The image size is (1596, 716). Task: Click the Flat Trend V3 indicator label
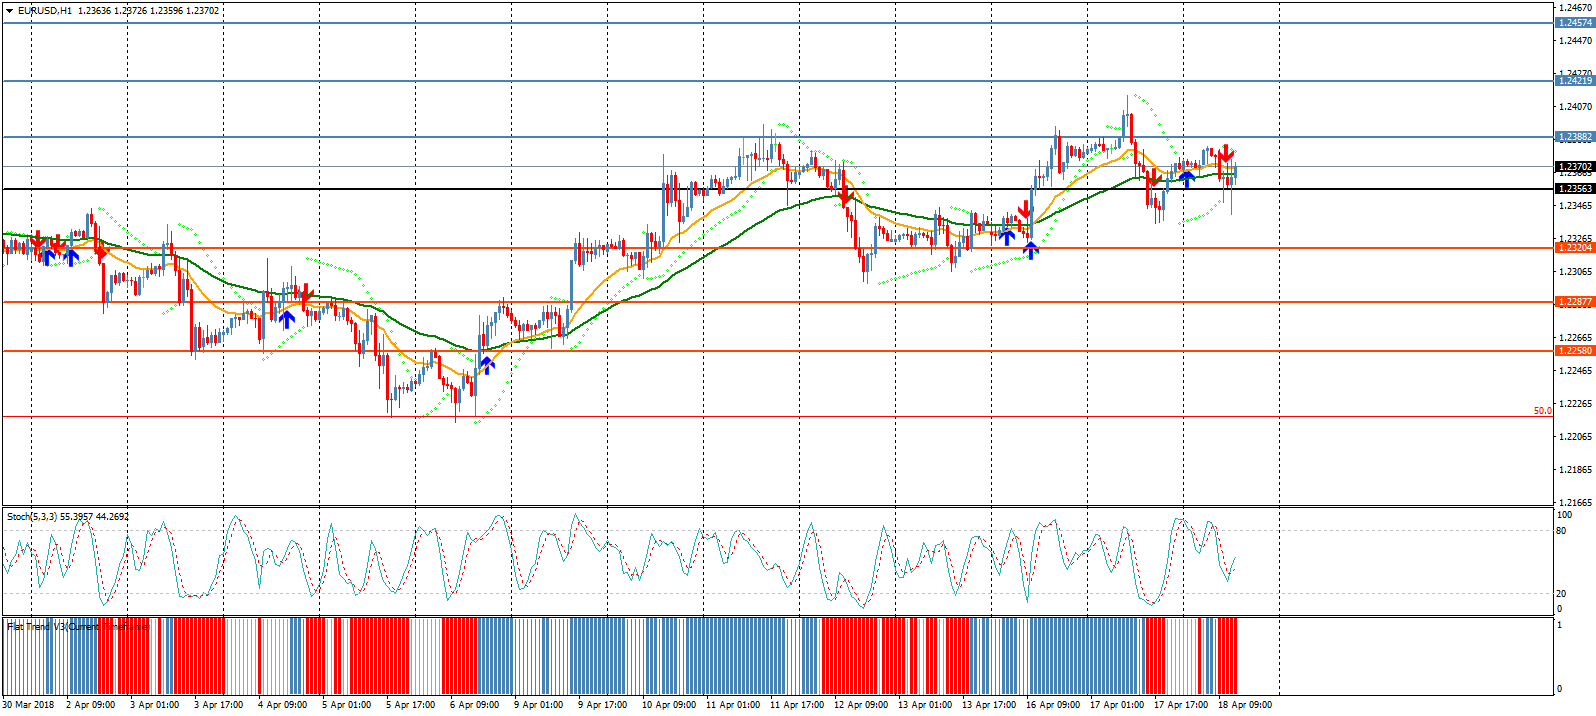point(77,627)
